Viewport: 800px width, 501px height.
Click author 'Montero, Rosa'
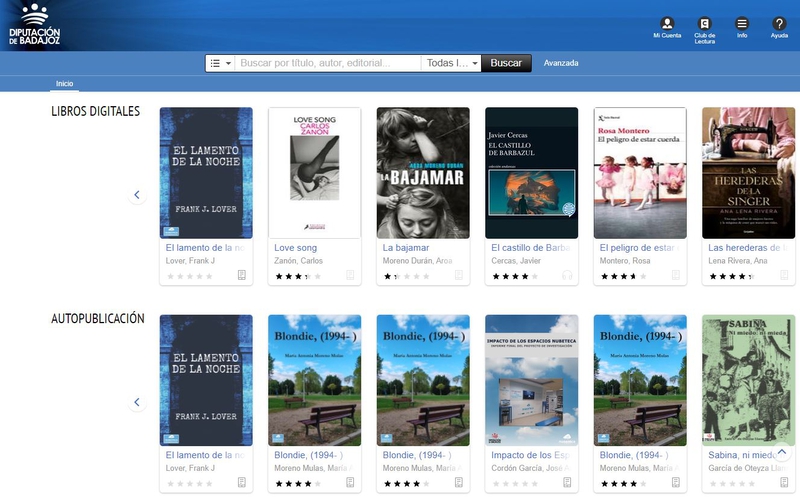(624, 261)
